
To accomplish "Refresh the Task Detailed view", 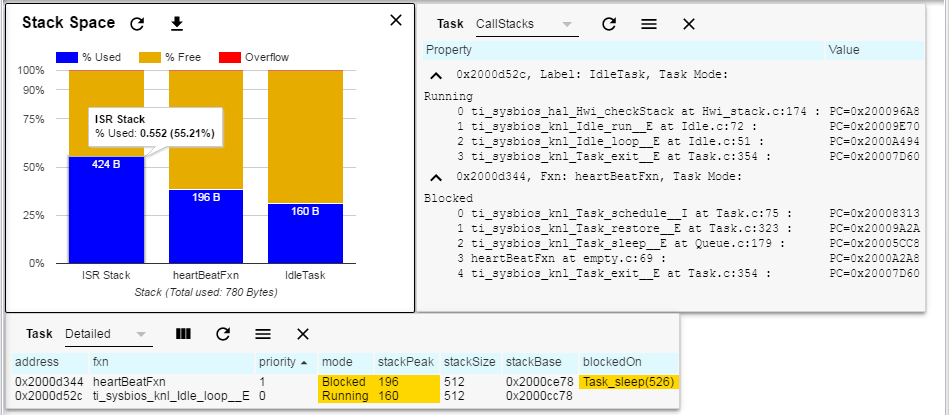I will (x=223, y=334).
